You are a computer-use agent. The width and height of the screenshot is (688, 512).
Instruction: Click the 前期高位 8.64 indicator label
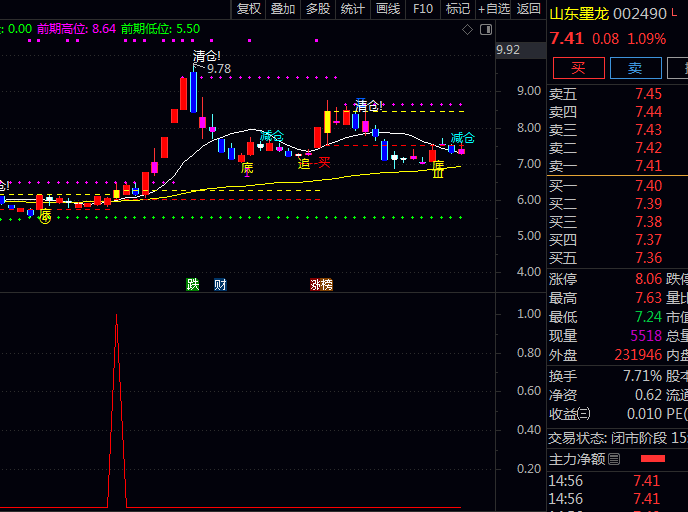[76, 29]
